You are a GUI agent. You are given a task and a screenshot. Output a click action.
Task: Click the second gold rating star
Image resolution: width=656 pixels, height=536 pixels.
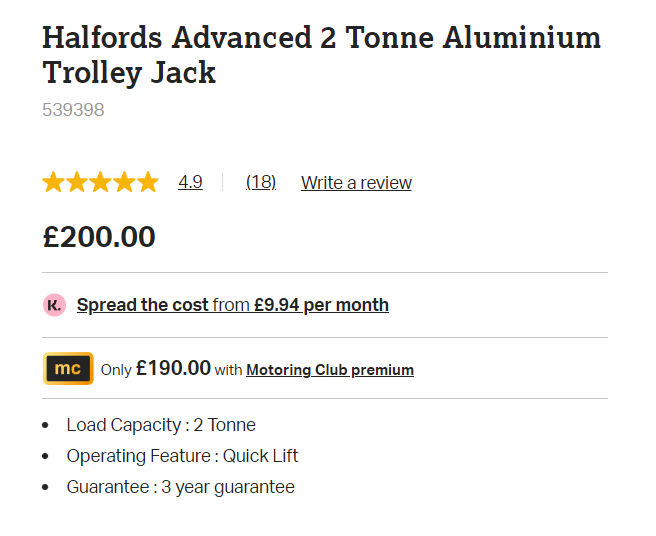[x=77, y=182]
